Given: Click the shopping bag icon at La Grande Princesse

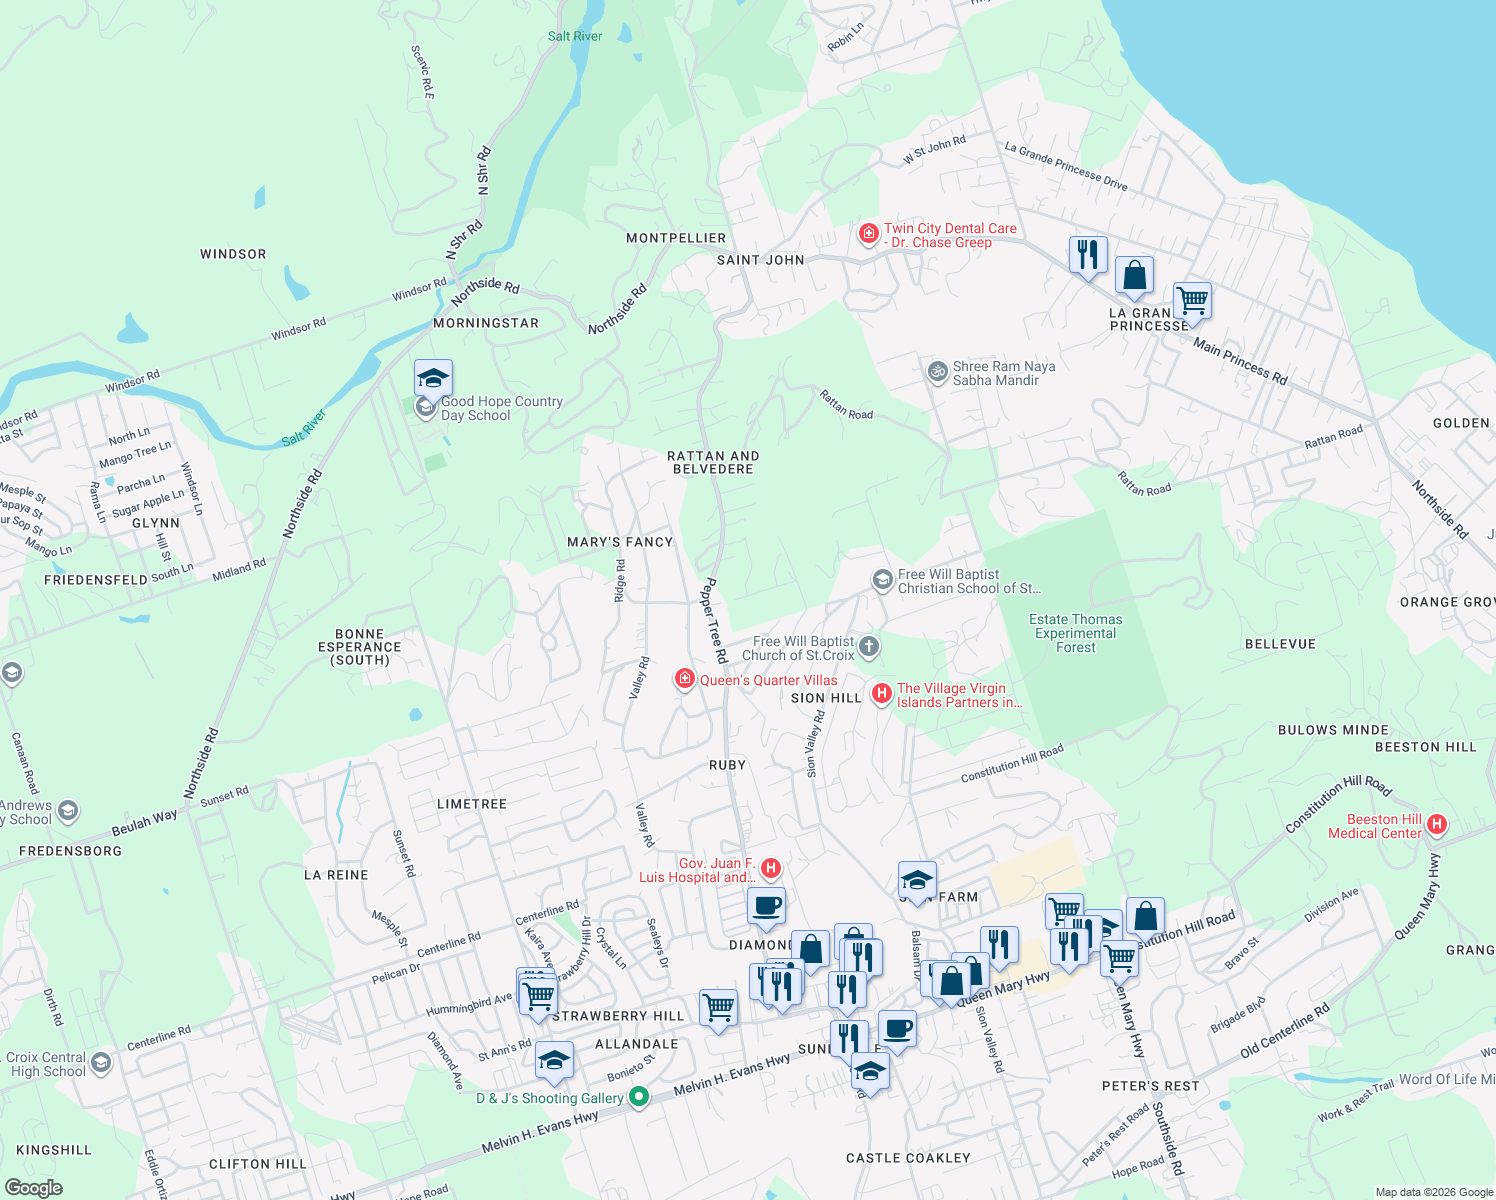Looking at the screenshot, I should [1134, 275].
